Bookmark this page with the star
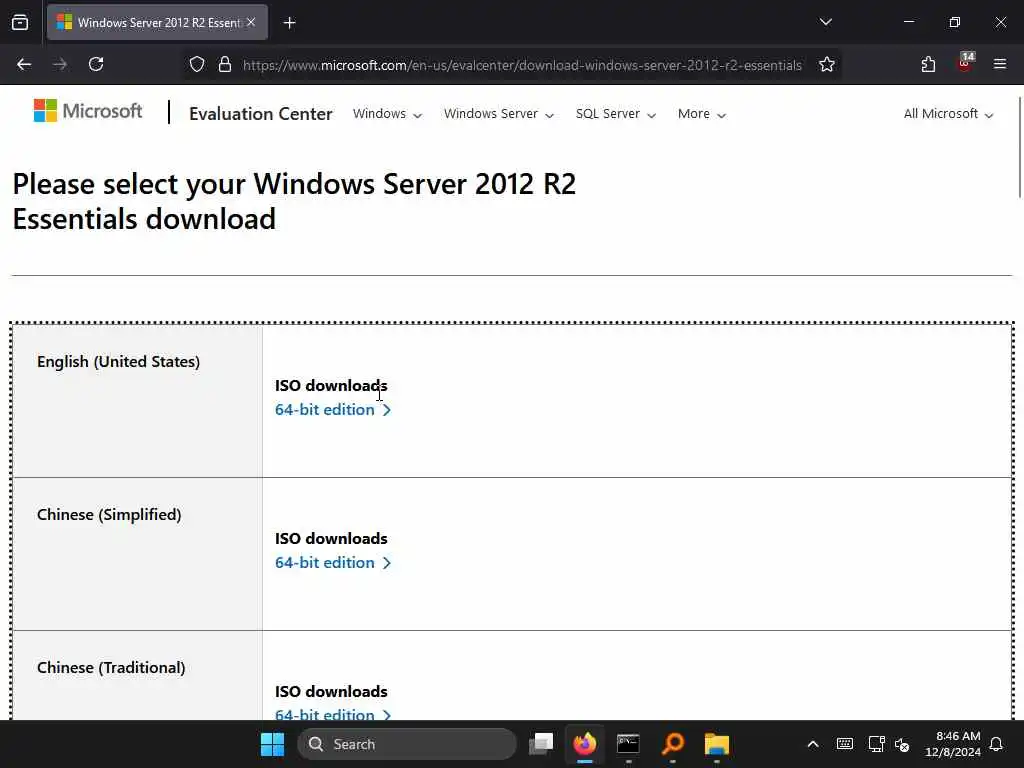This screenshot has height=768, width=1024. (x=827, y=64)
